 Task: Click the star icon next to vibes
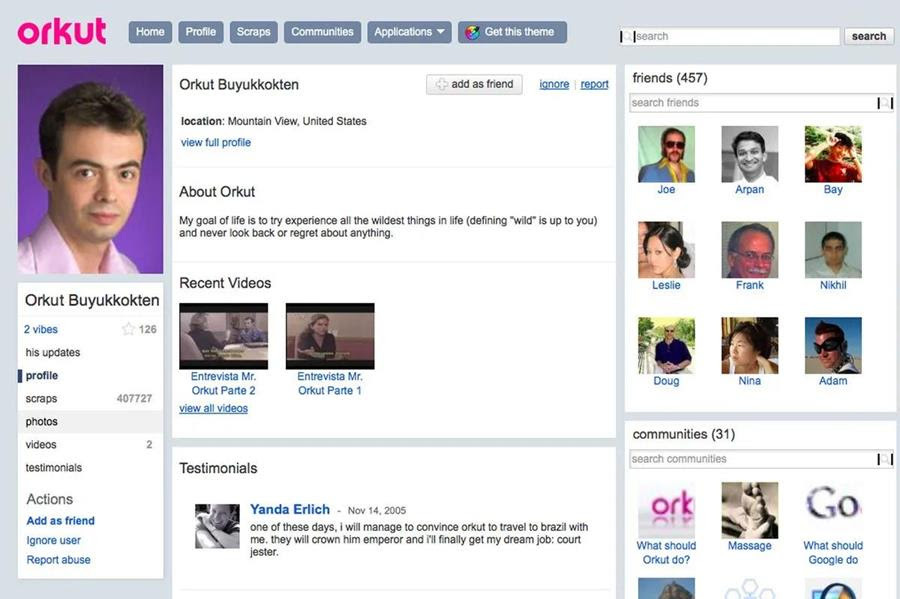point(130,329)
